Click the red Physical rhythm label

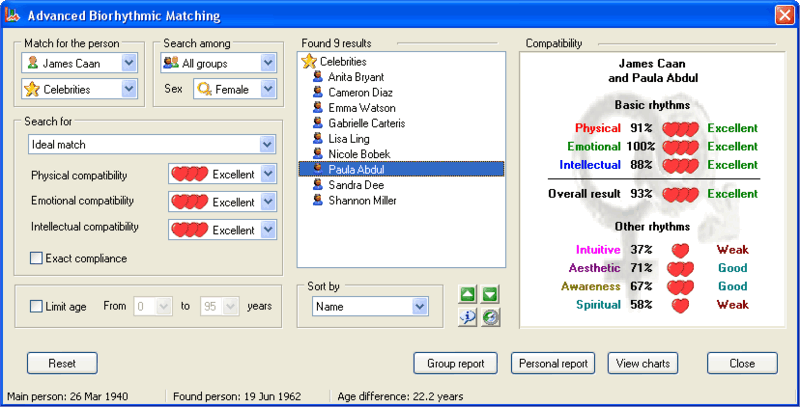(597, 128)
